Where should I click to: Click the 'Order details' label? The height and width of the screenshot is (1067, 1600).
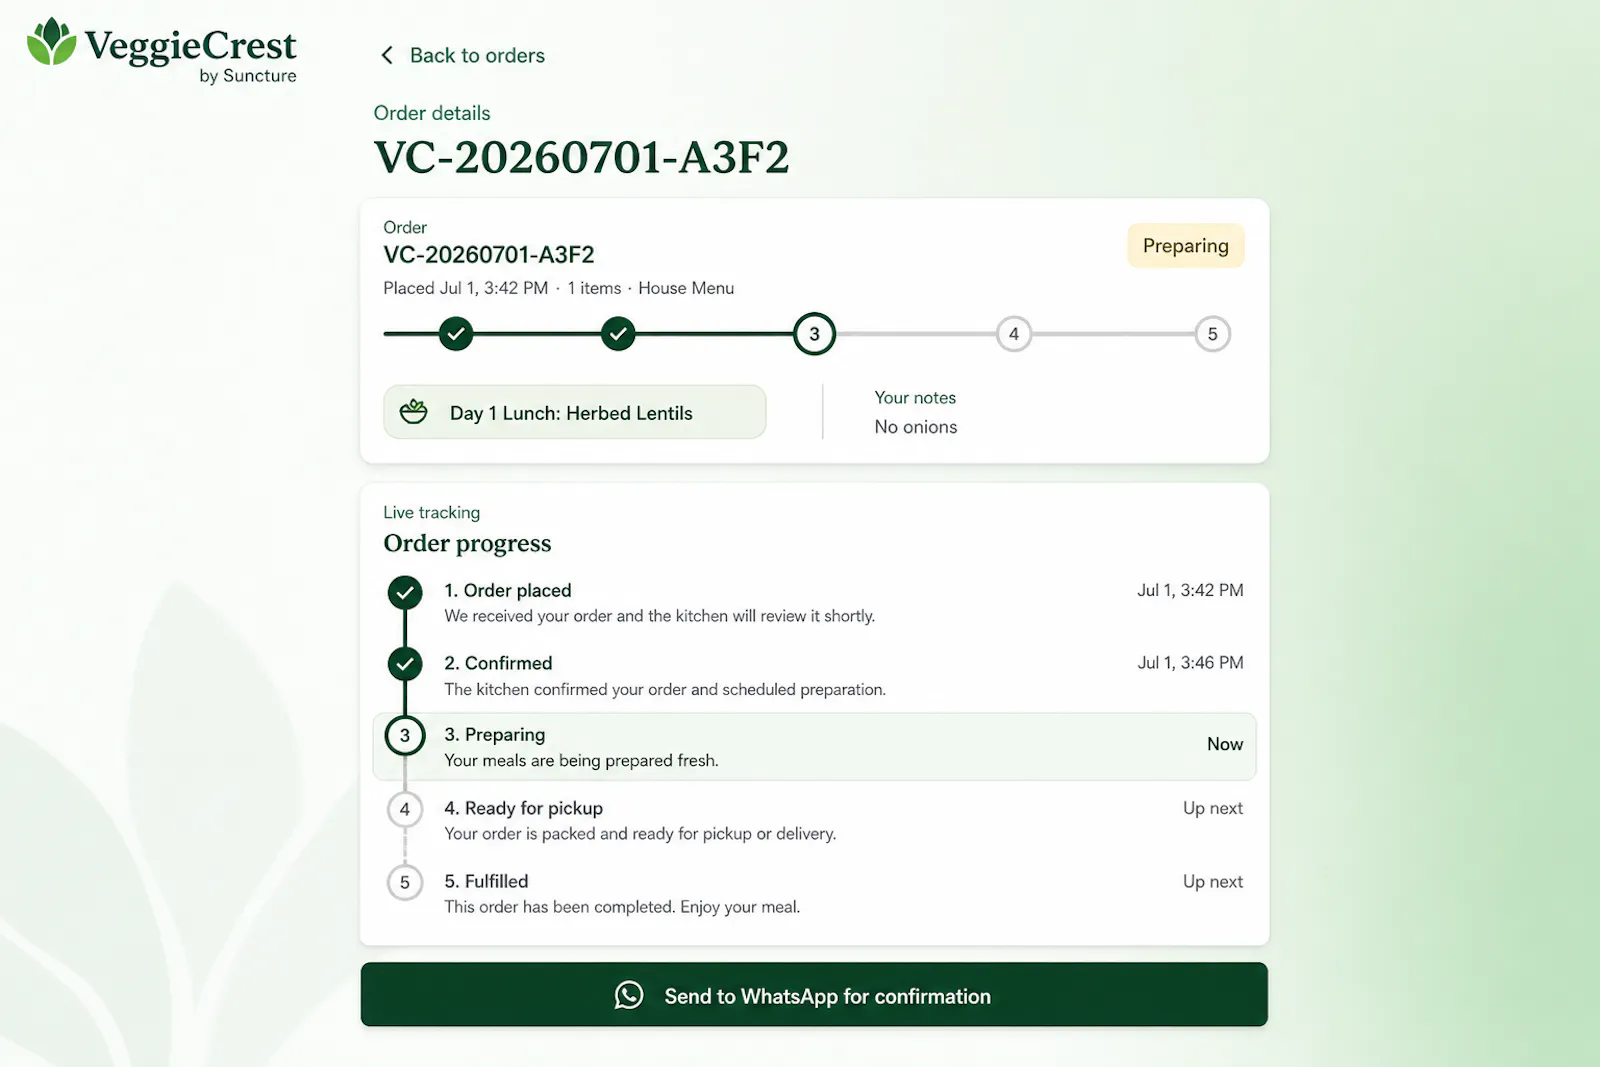[x=432, y=113]
